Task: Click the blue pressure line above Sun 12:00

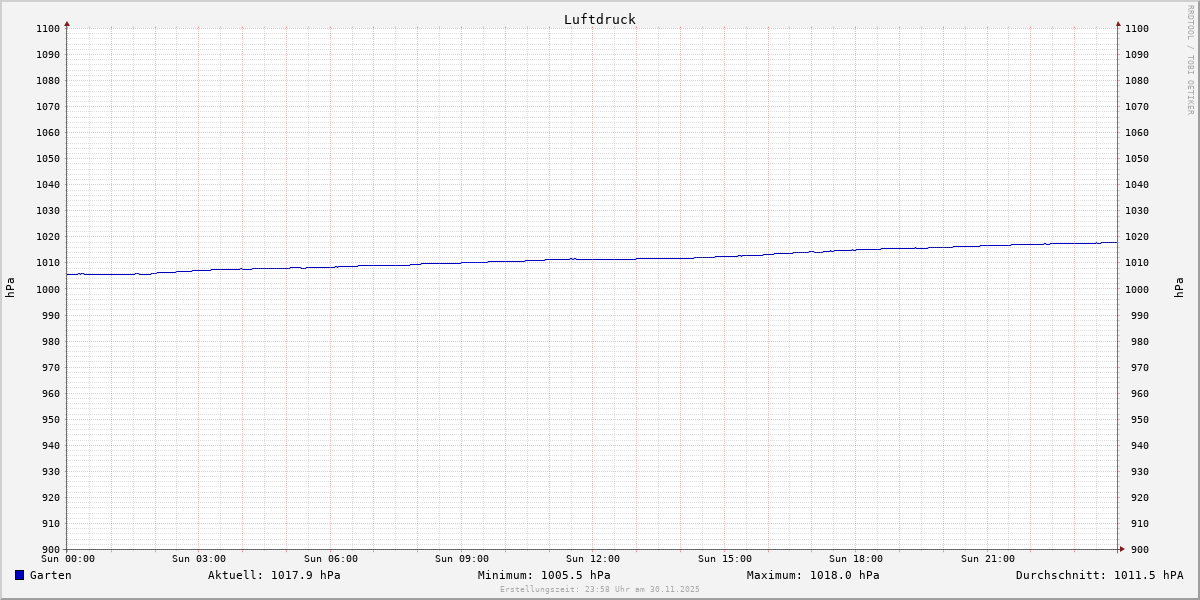Action: point(593,259)
